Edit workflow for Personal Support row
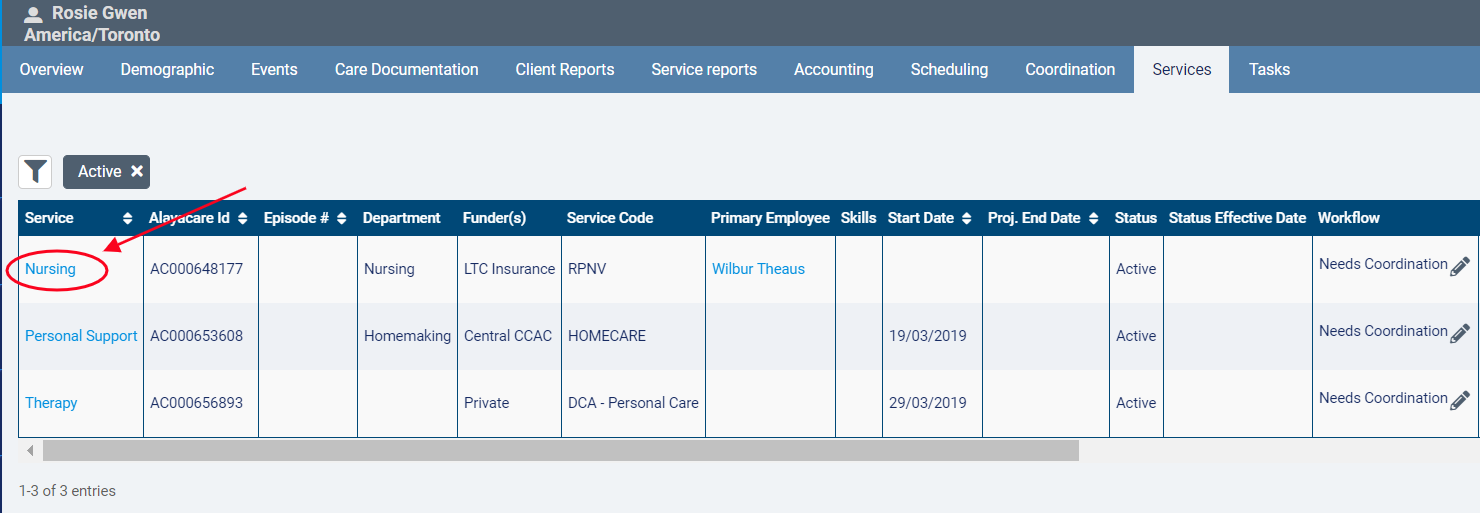 point(1459,333)
